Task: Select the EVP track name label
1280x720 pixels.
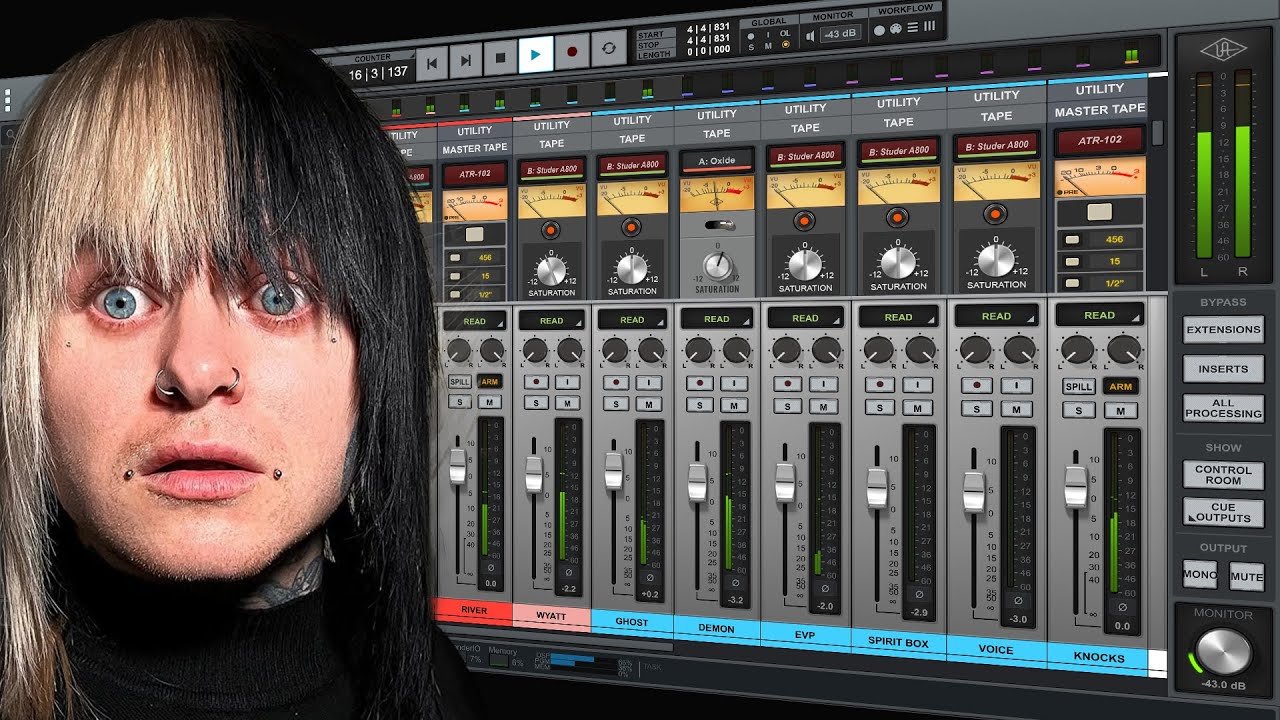Action: click(x=805, y=635)
